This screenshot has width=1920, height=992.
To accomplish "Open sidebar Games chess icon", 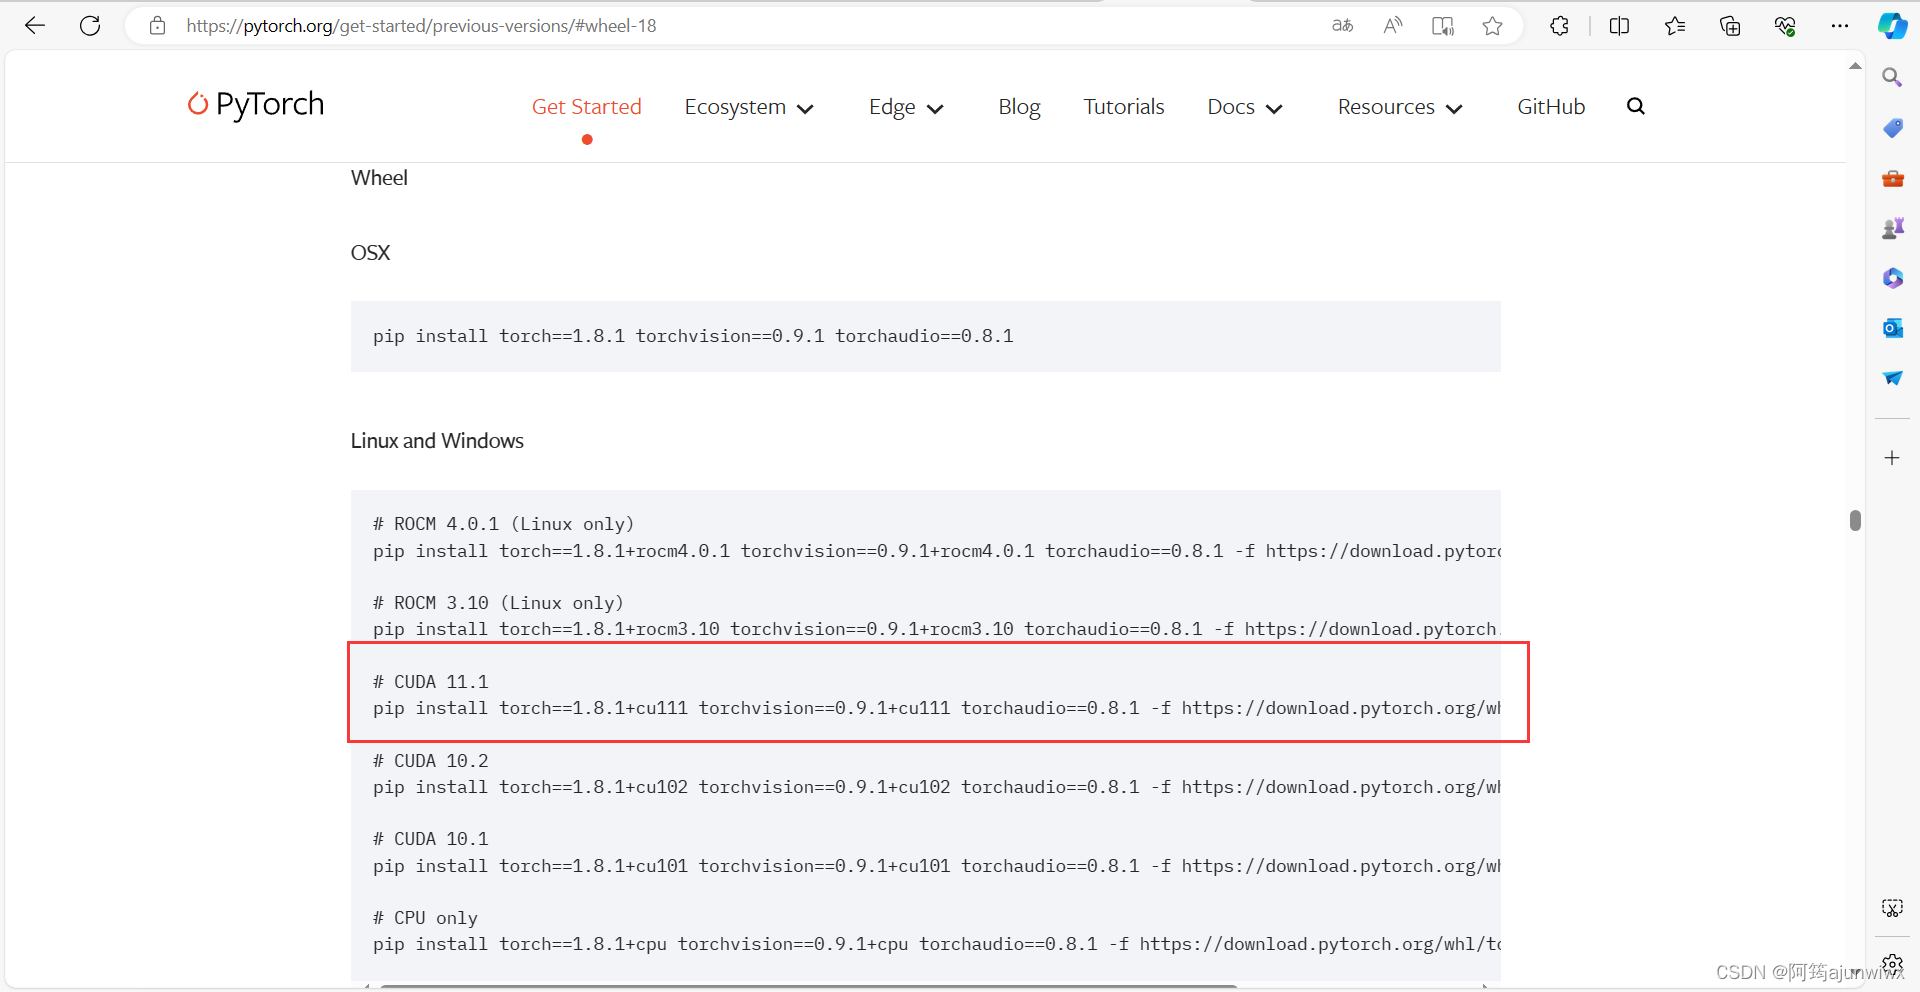I will [x=1892, y=229].
